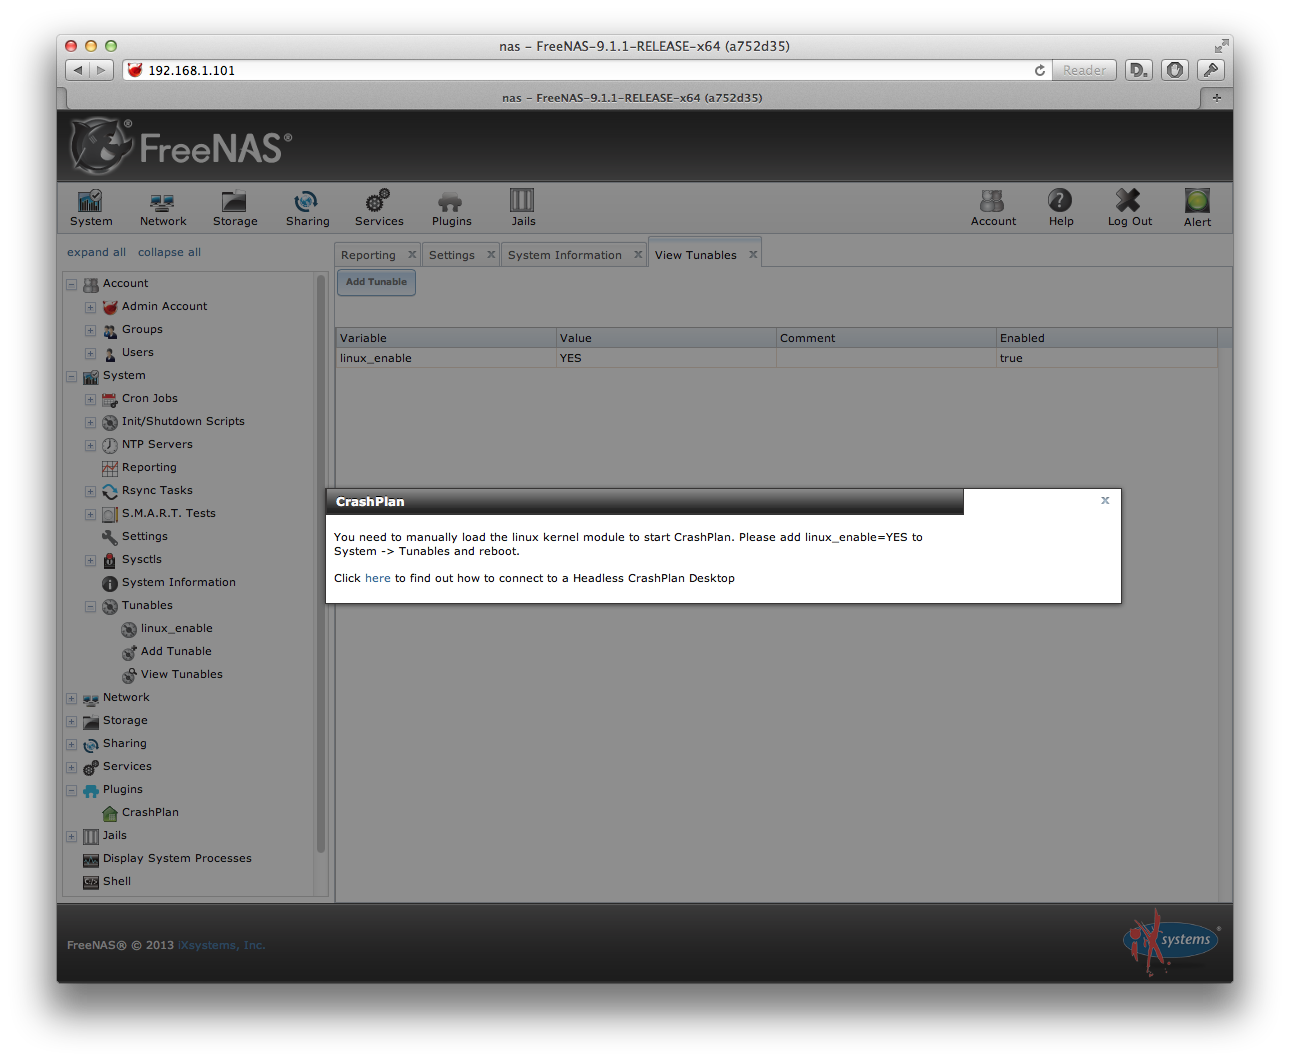This screenshot has width=1290, height=1062.
Task: Expand the Admin Account node
Action: (x=90, y=307)
